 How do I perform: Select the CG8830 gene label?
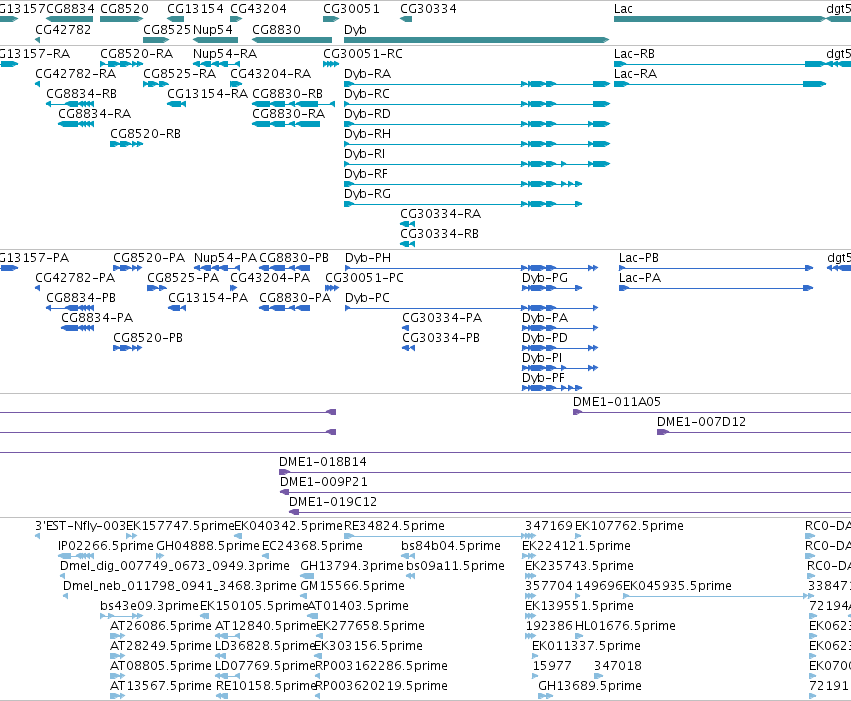coord(276,30)
